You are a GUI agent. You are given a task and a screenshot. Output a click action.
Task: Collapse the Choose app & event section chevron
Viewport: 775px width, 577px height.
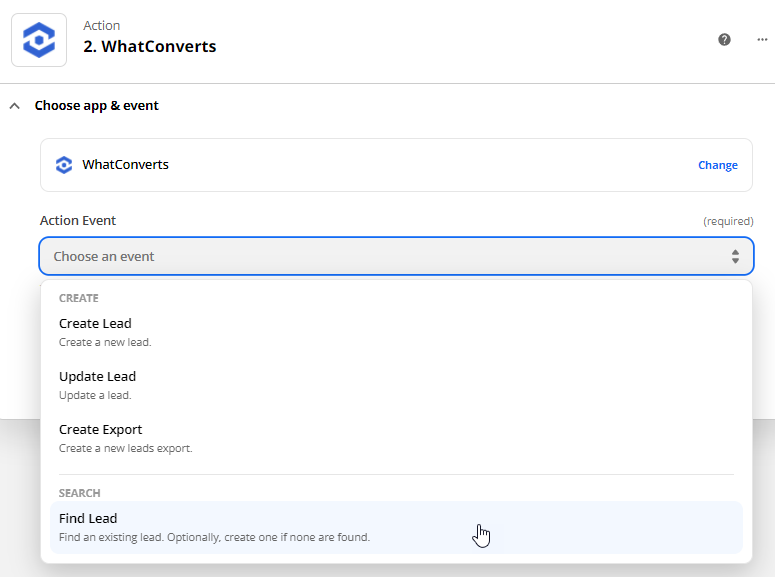coord(15,106)
